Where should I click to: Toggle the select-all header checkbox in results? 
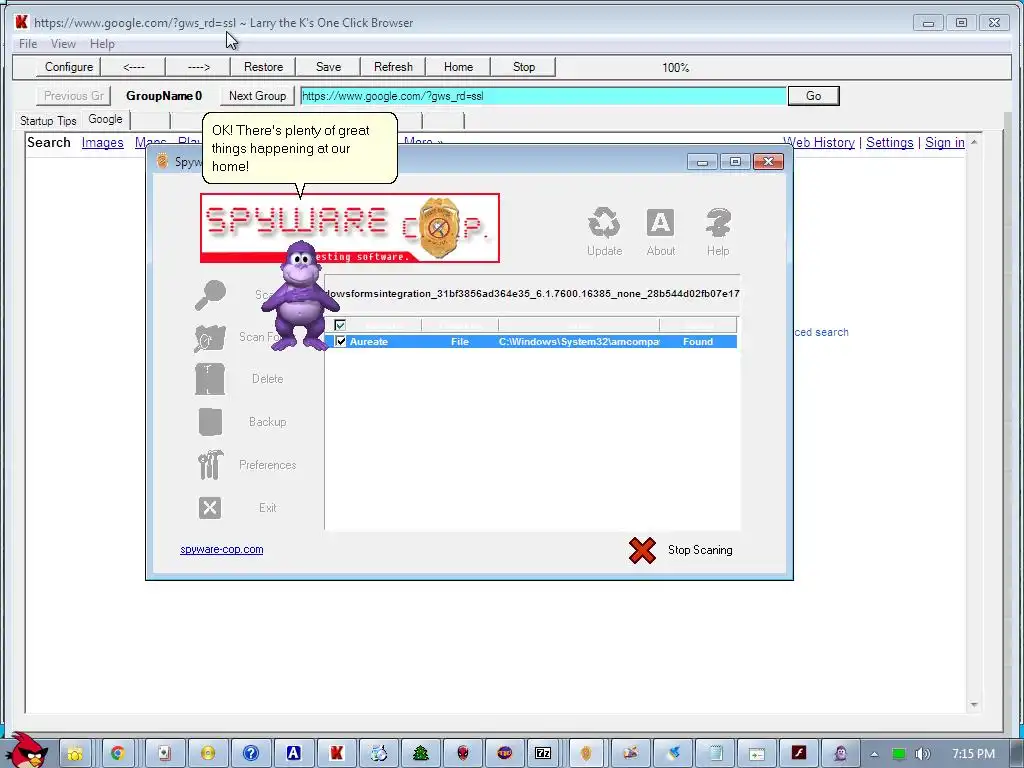click(x=340, y=325)
